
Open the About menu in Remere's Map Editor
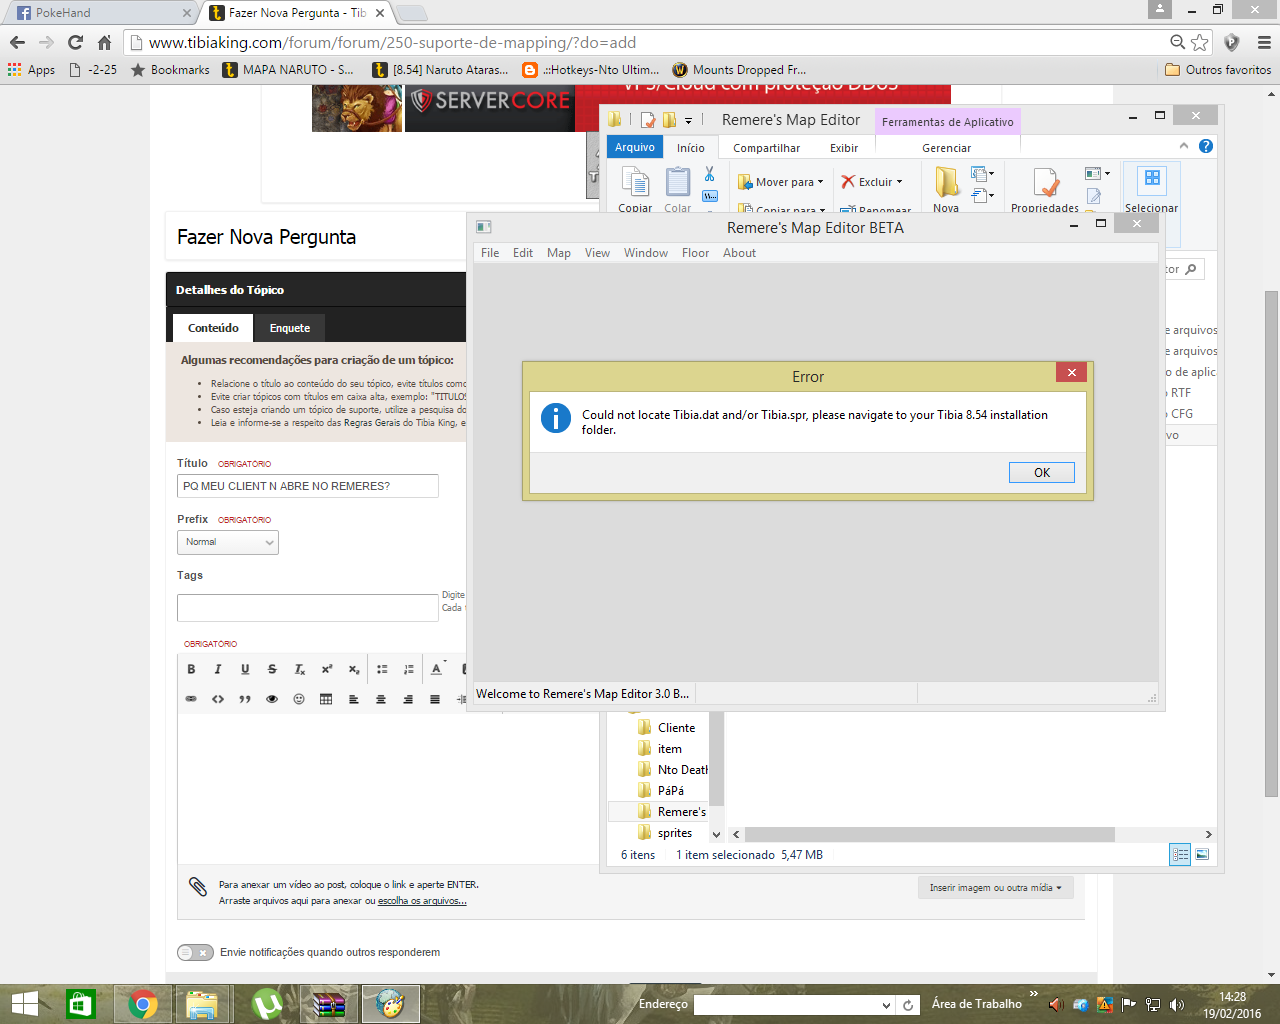(740, 253)
